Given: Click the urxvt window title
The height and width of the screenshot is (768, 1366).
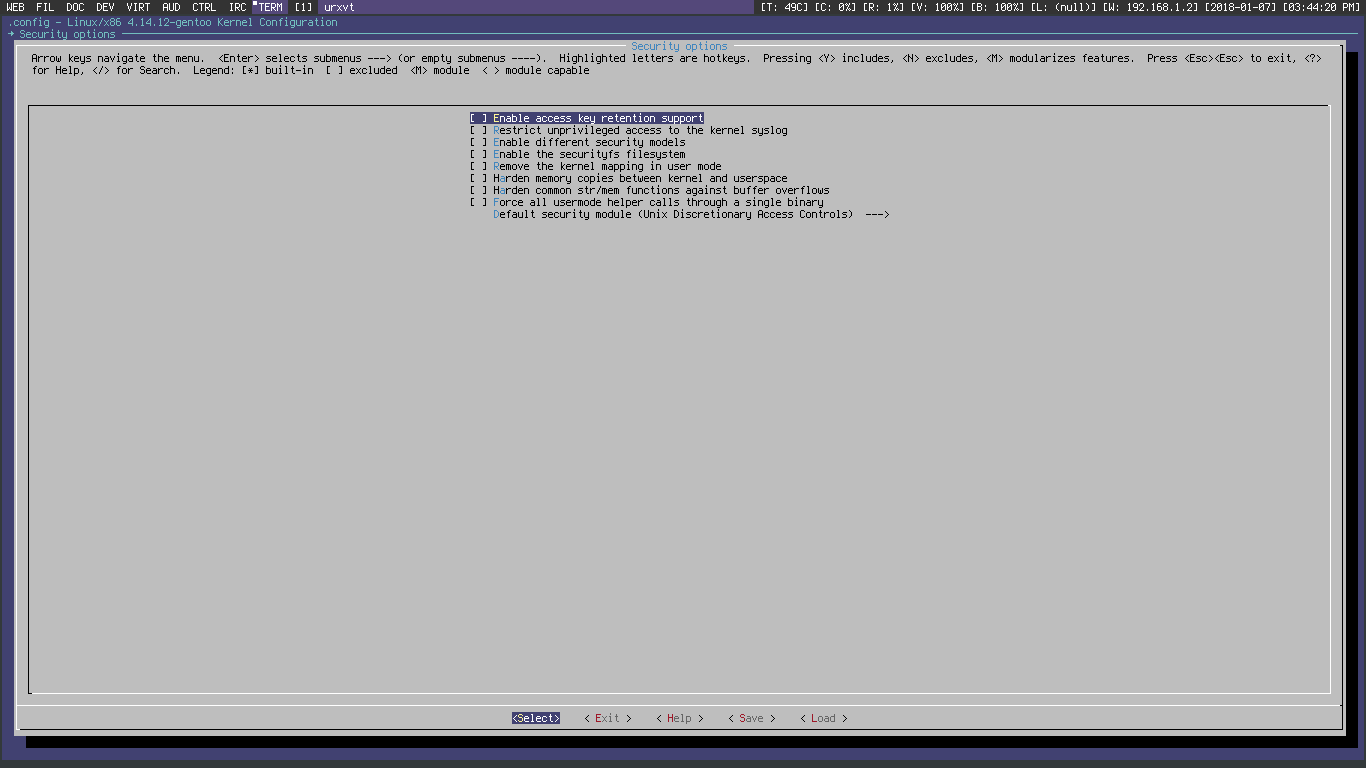Looking at the screenshot, I should click(x=339, y=7).
